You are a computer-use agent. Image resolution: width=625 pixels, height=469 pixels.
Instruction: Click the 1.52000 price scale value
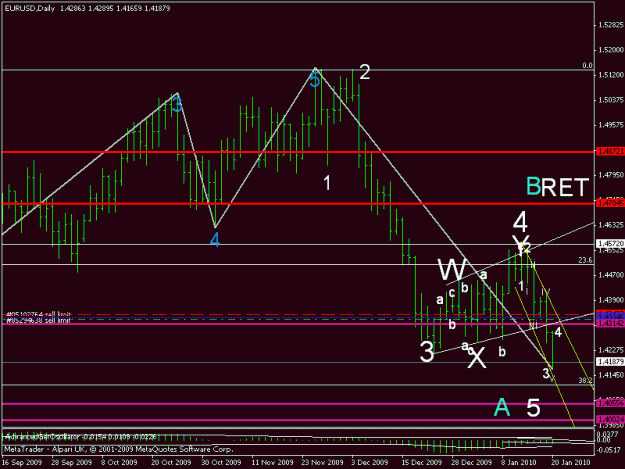pyautogui.click(x=611, y=50)
